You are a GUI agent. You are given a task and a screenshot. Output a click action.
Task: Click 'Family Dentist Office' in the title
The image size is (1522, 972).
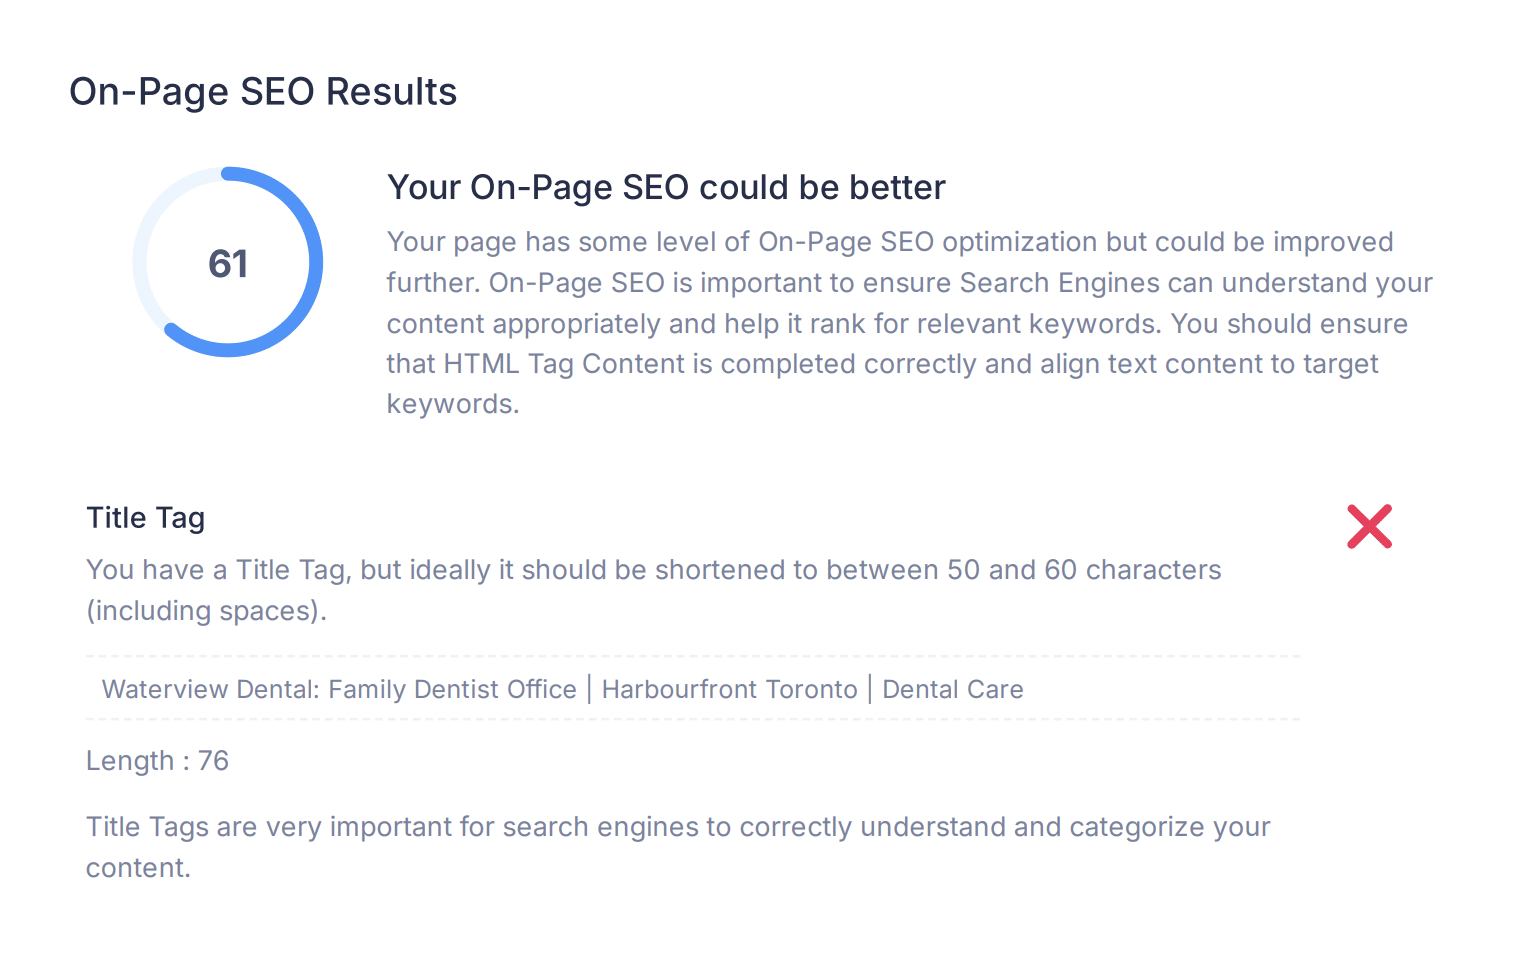tap(453, 689)
